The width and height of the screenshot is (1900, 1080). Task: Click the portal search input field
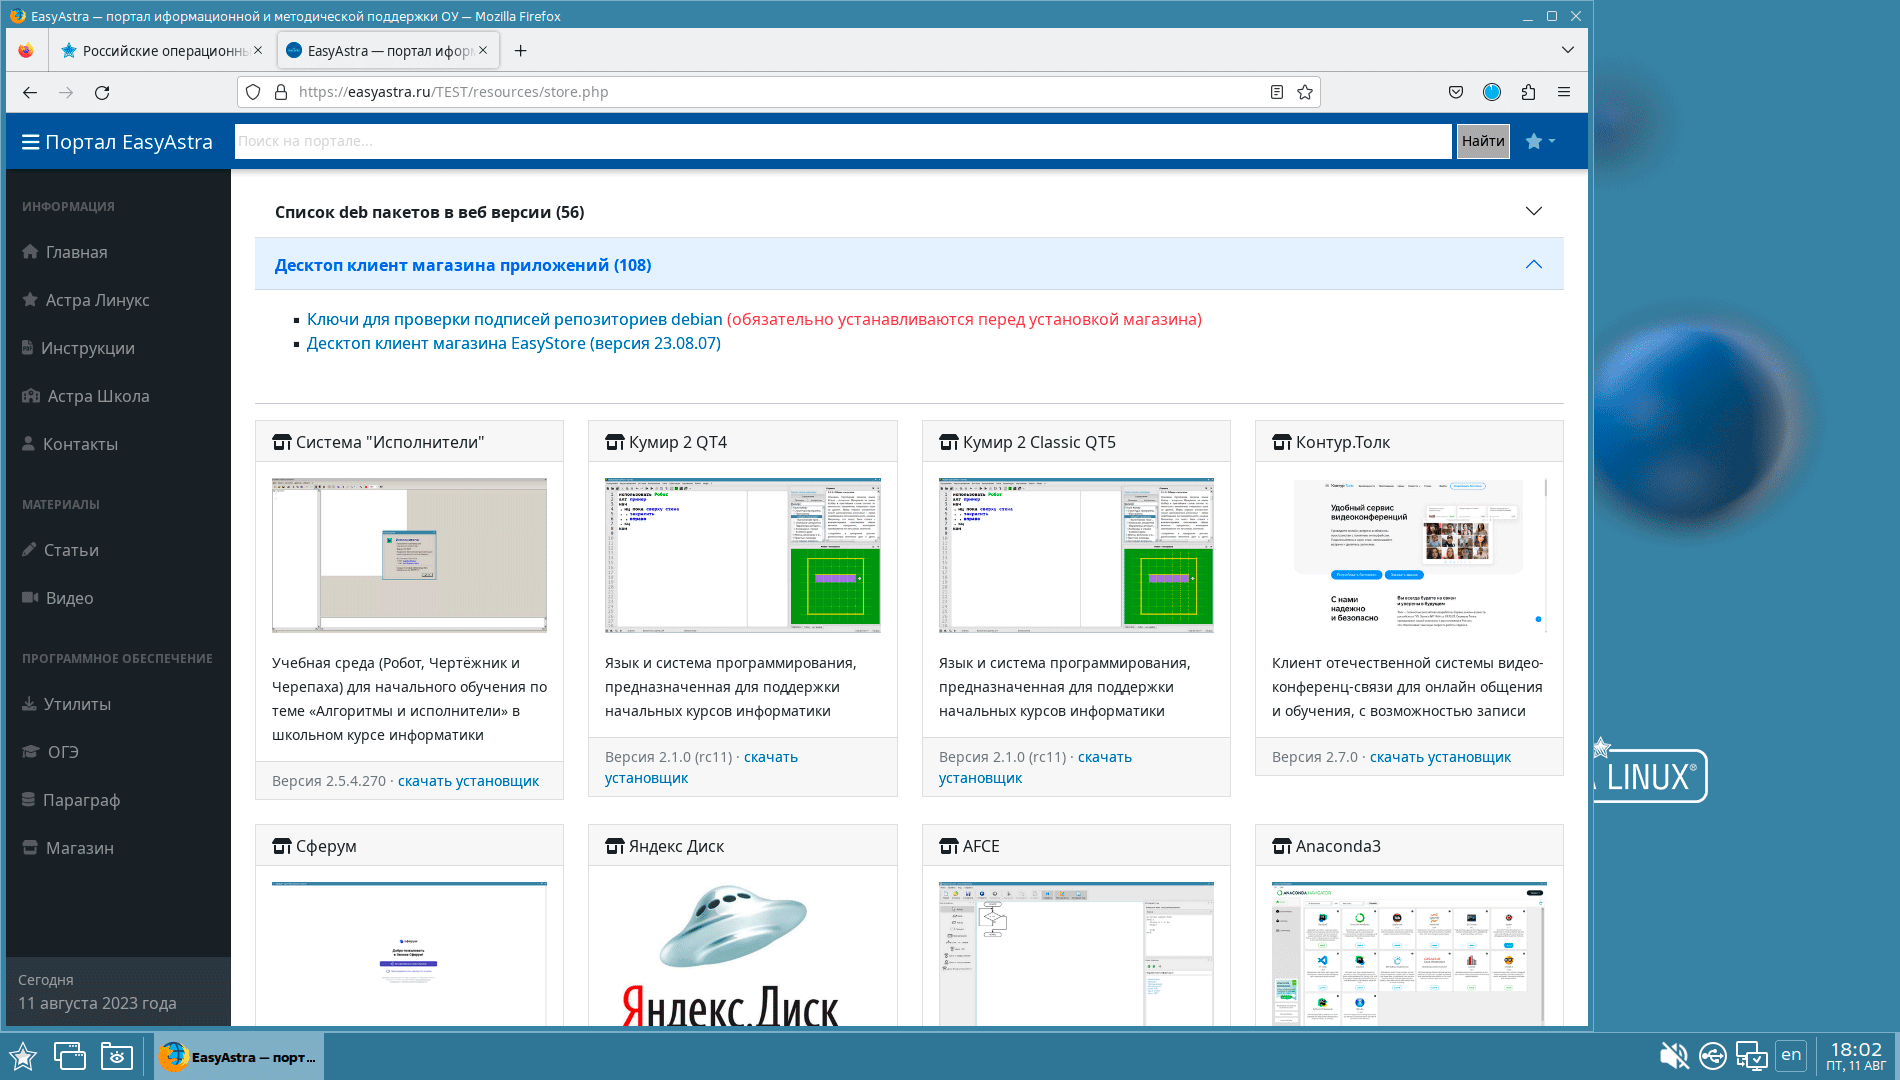[x=843, y=141]
